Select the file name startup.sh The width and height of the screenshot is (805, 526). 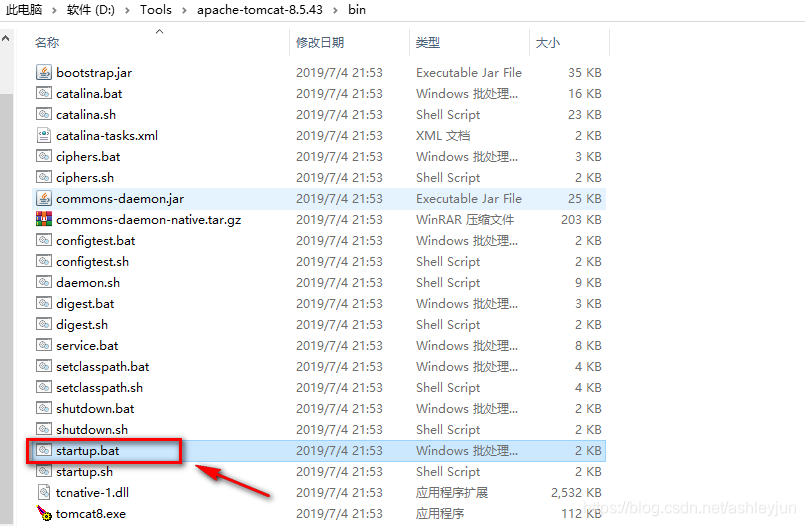(84, 472)
